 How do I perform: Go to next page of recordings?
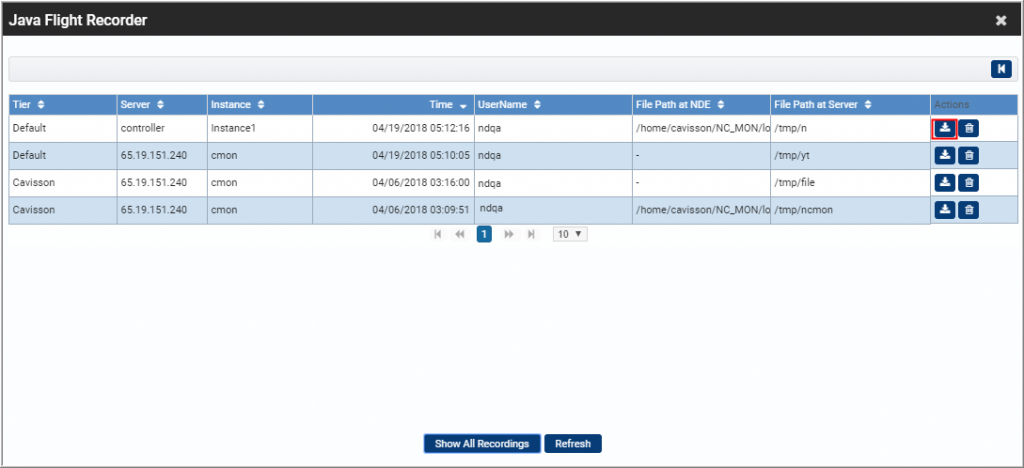click(509, 234)
